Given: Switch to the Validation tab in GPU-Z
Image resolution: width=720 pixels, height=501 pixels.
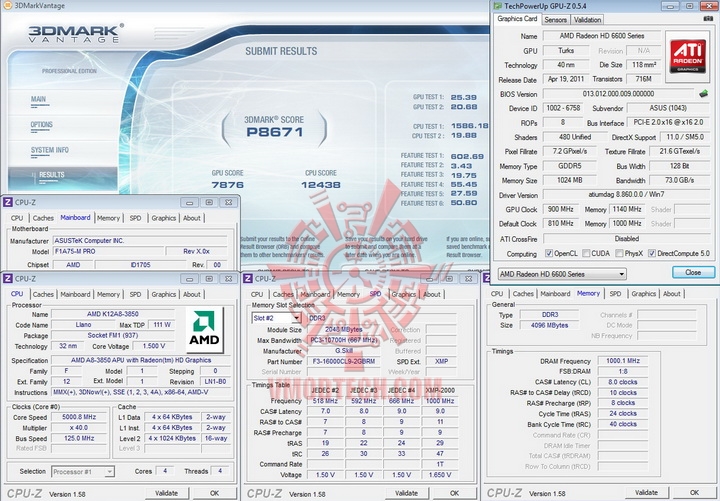Looking at the screenshot, I should [587, 20].
